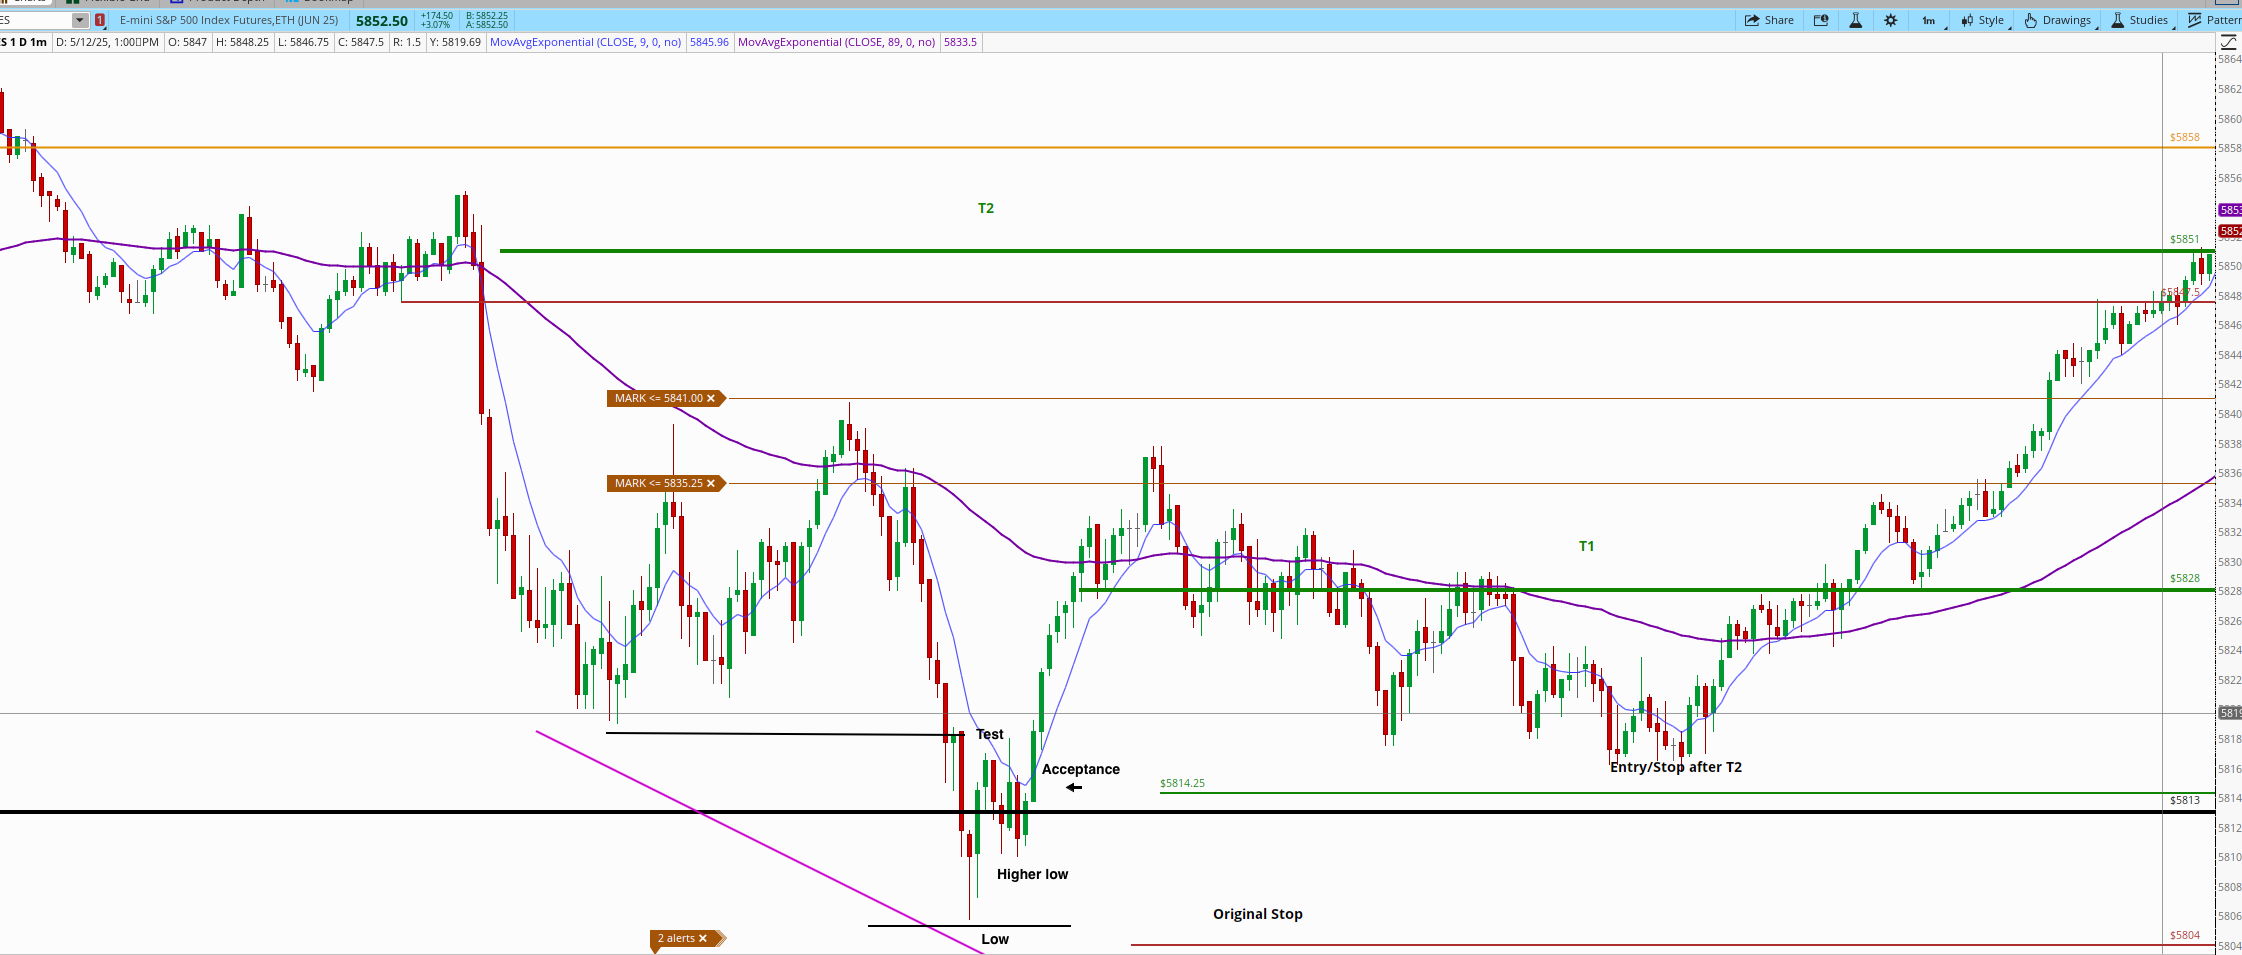The width and height of the screenshot is (2242, 955).
Task: Open the Style menu
Action: pos(1982,20)
